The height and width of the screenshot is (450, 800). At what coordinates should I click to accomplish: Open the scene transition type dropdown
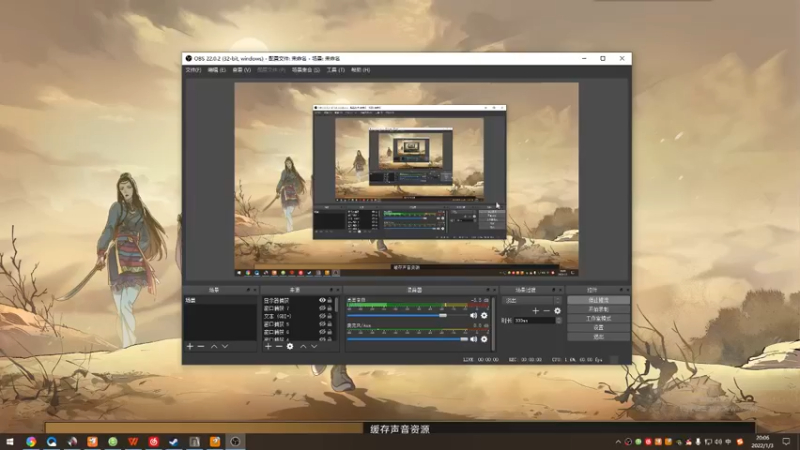pyautogui.click(x=531, y=301)
